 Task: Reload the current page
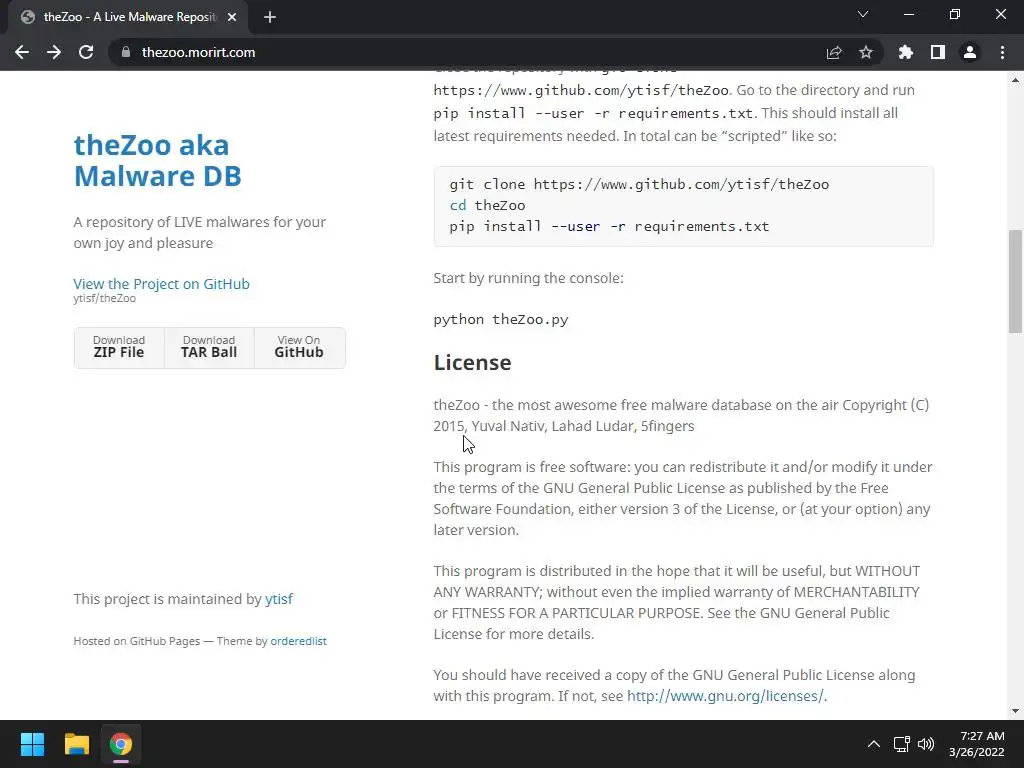point(86,52)
